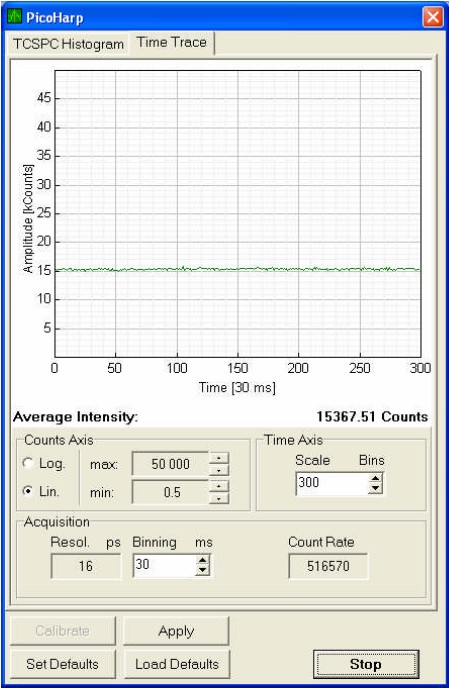This screenshot has width=449, height=688.
Task: Click the Count Rate field showing 516570
Action: click(328, 566)
